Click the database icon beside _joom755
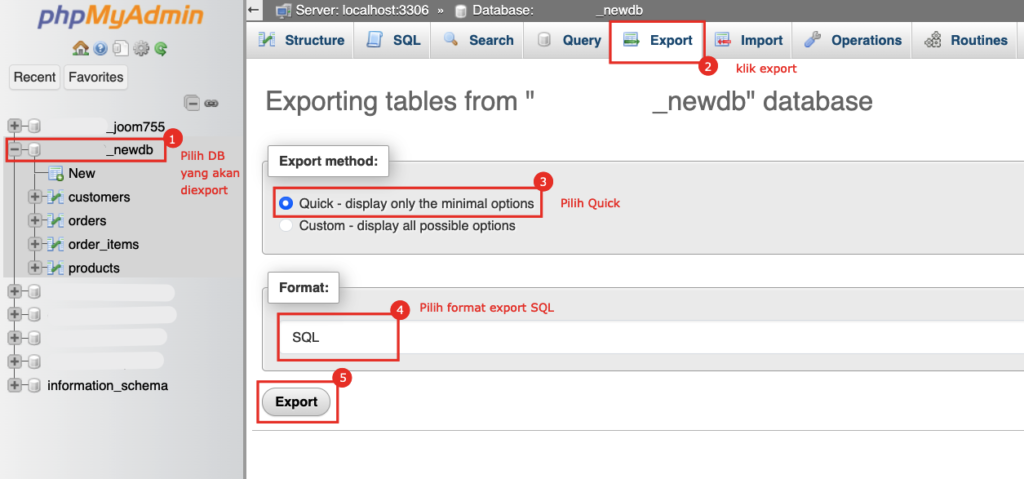 [x=35, y=127]
